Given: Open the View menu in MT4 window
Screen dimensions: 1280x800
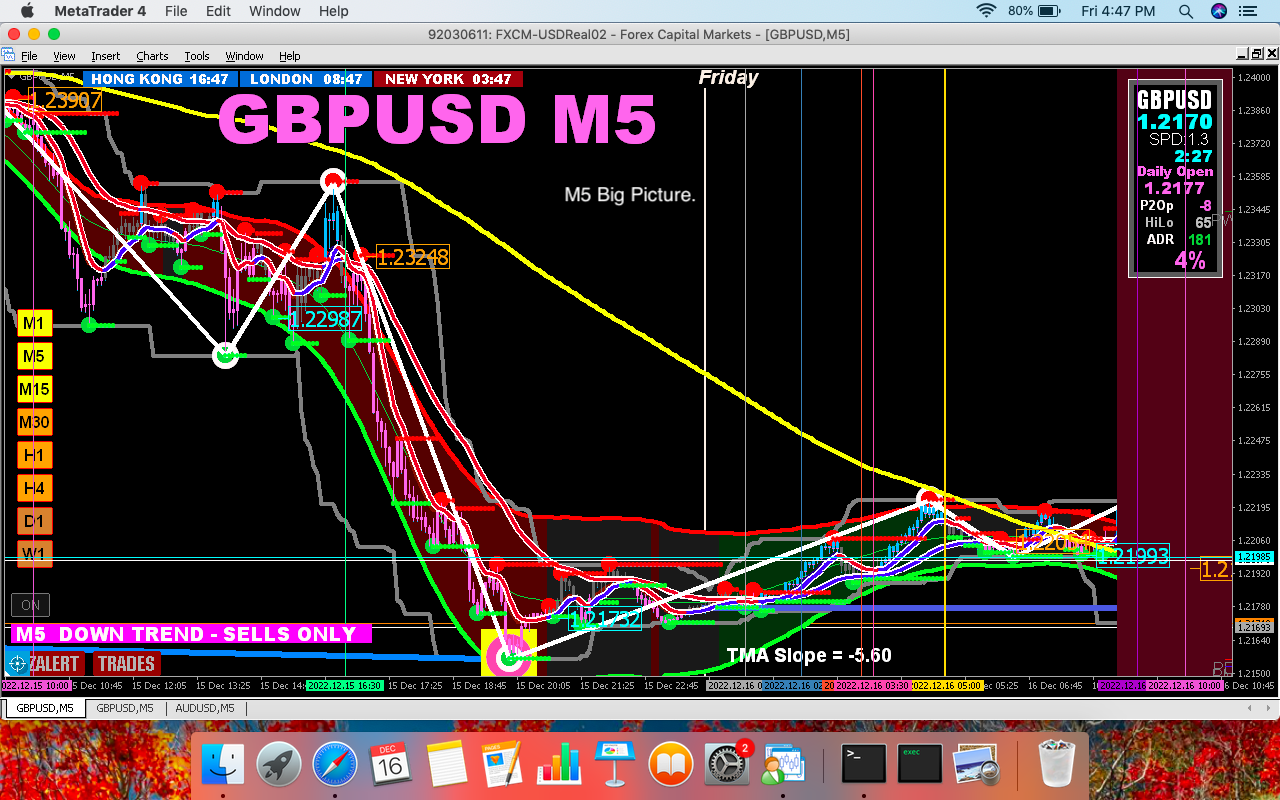Looking at the screenshot, I should (x=64, y=56).
